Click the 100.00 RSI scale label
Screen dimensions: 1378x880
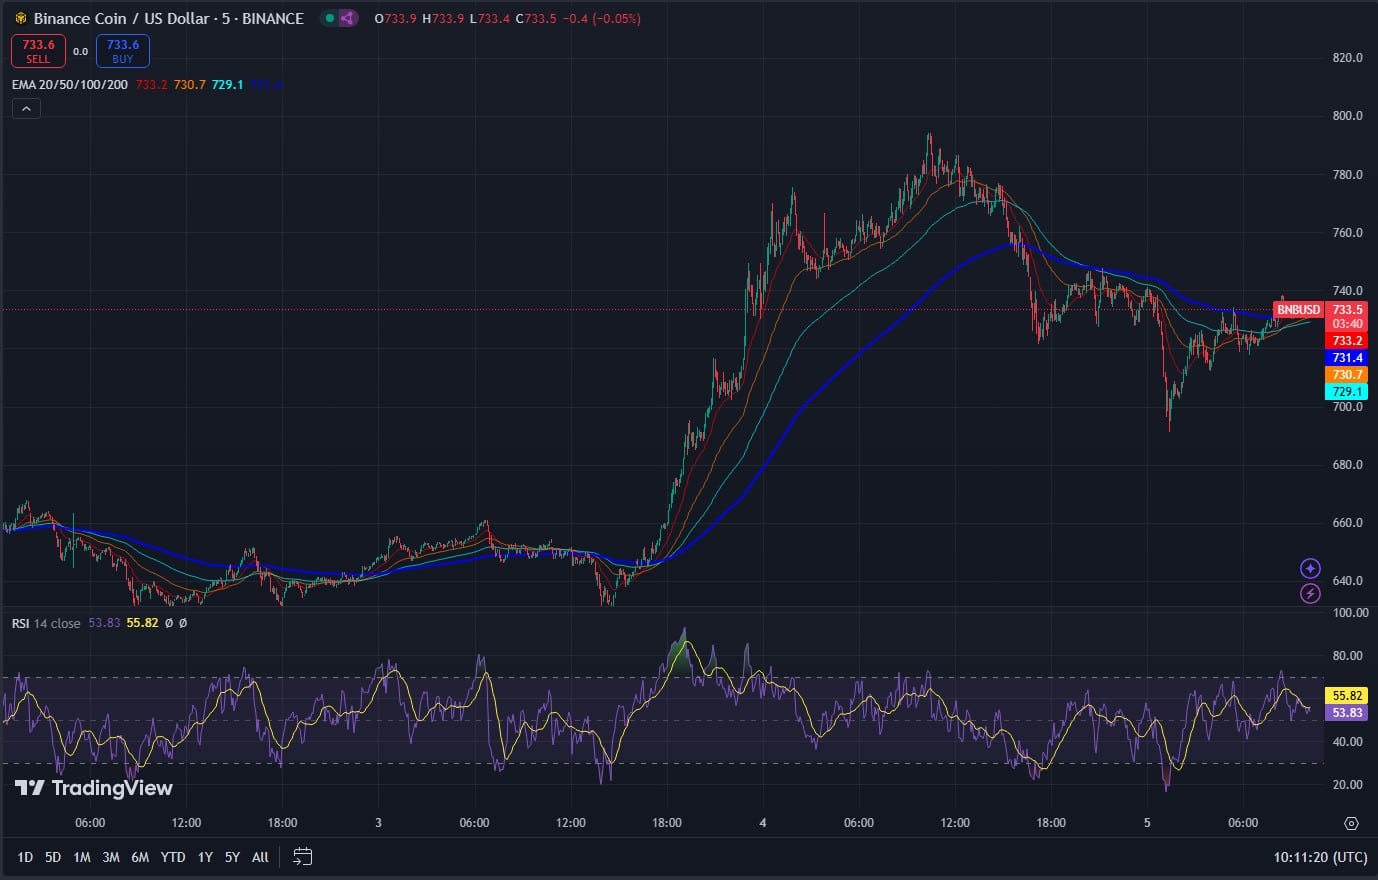click(x=1350, y=613)
